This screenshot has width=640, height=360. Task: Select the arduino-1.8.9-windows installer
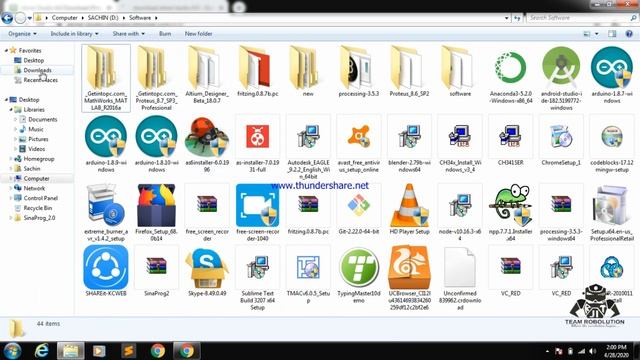click(x=106, y=144)
